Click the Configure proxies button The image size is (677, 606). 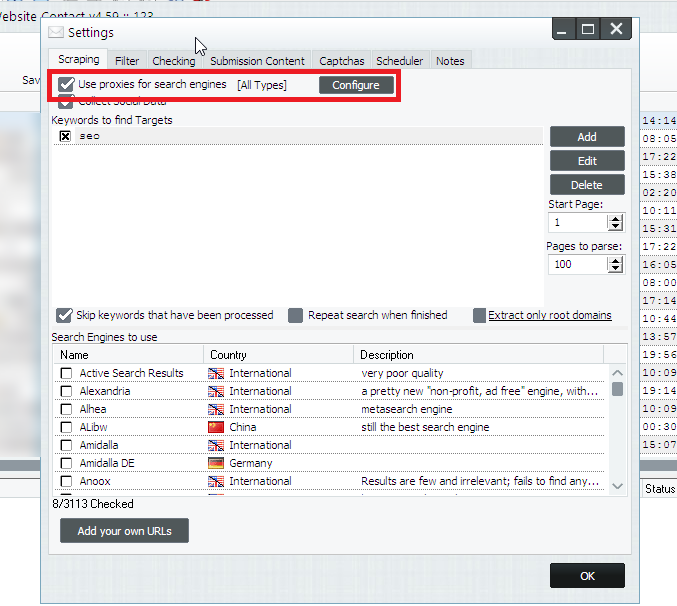coord(356,85)
